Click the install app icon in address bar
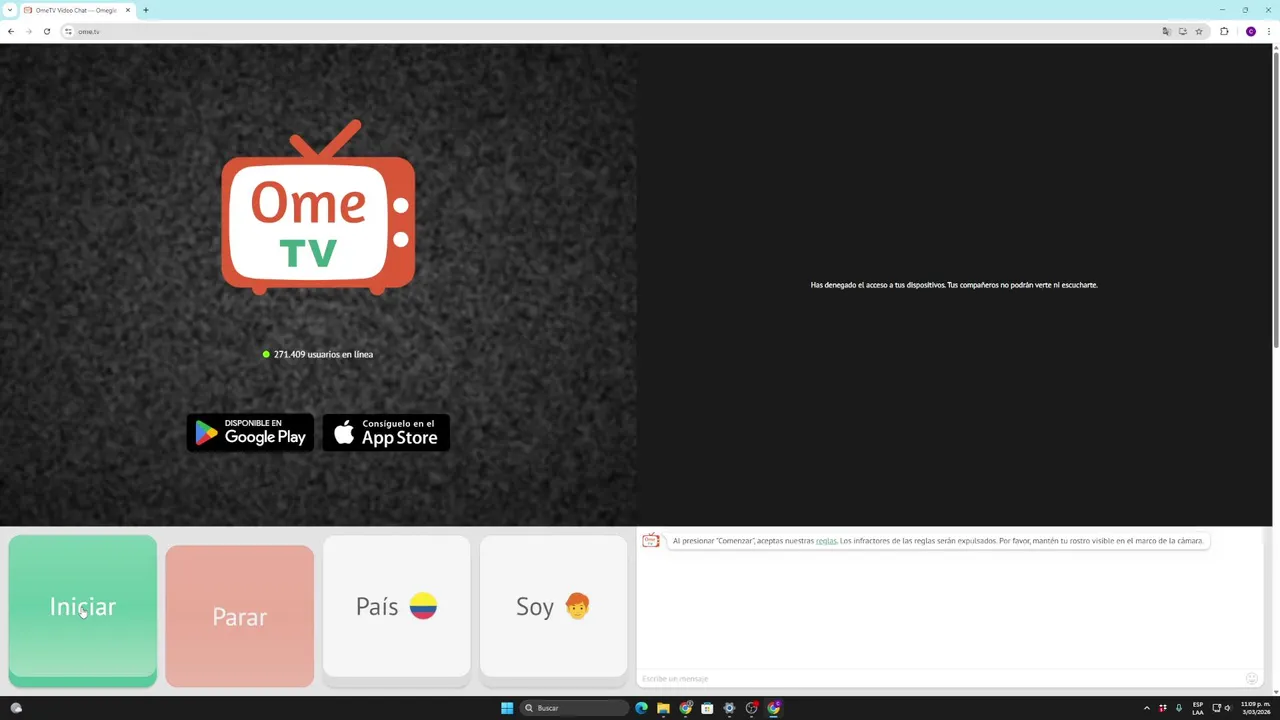This screenshot has height=720, width=1280. tap(1183, 31)
